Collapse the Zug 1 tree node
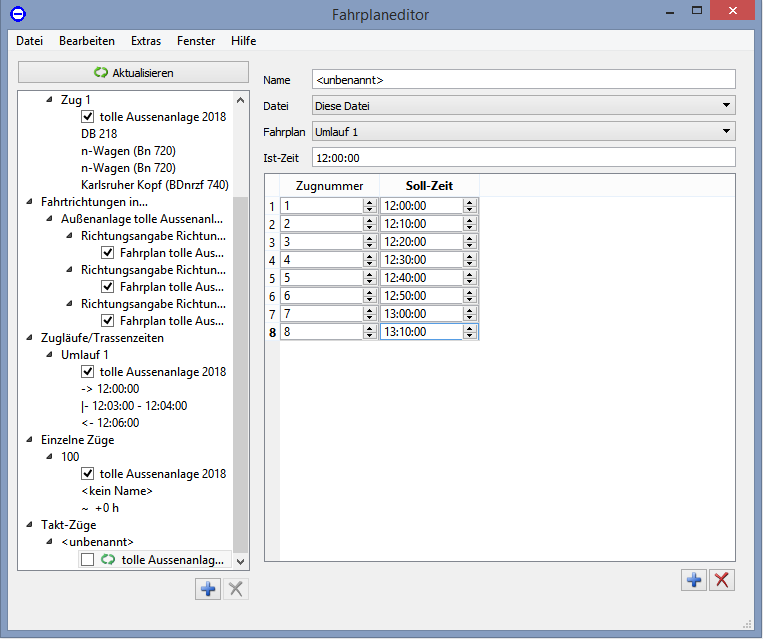 pyautogui.click(x=51, y=100)
